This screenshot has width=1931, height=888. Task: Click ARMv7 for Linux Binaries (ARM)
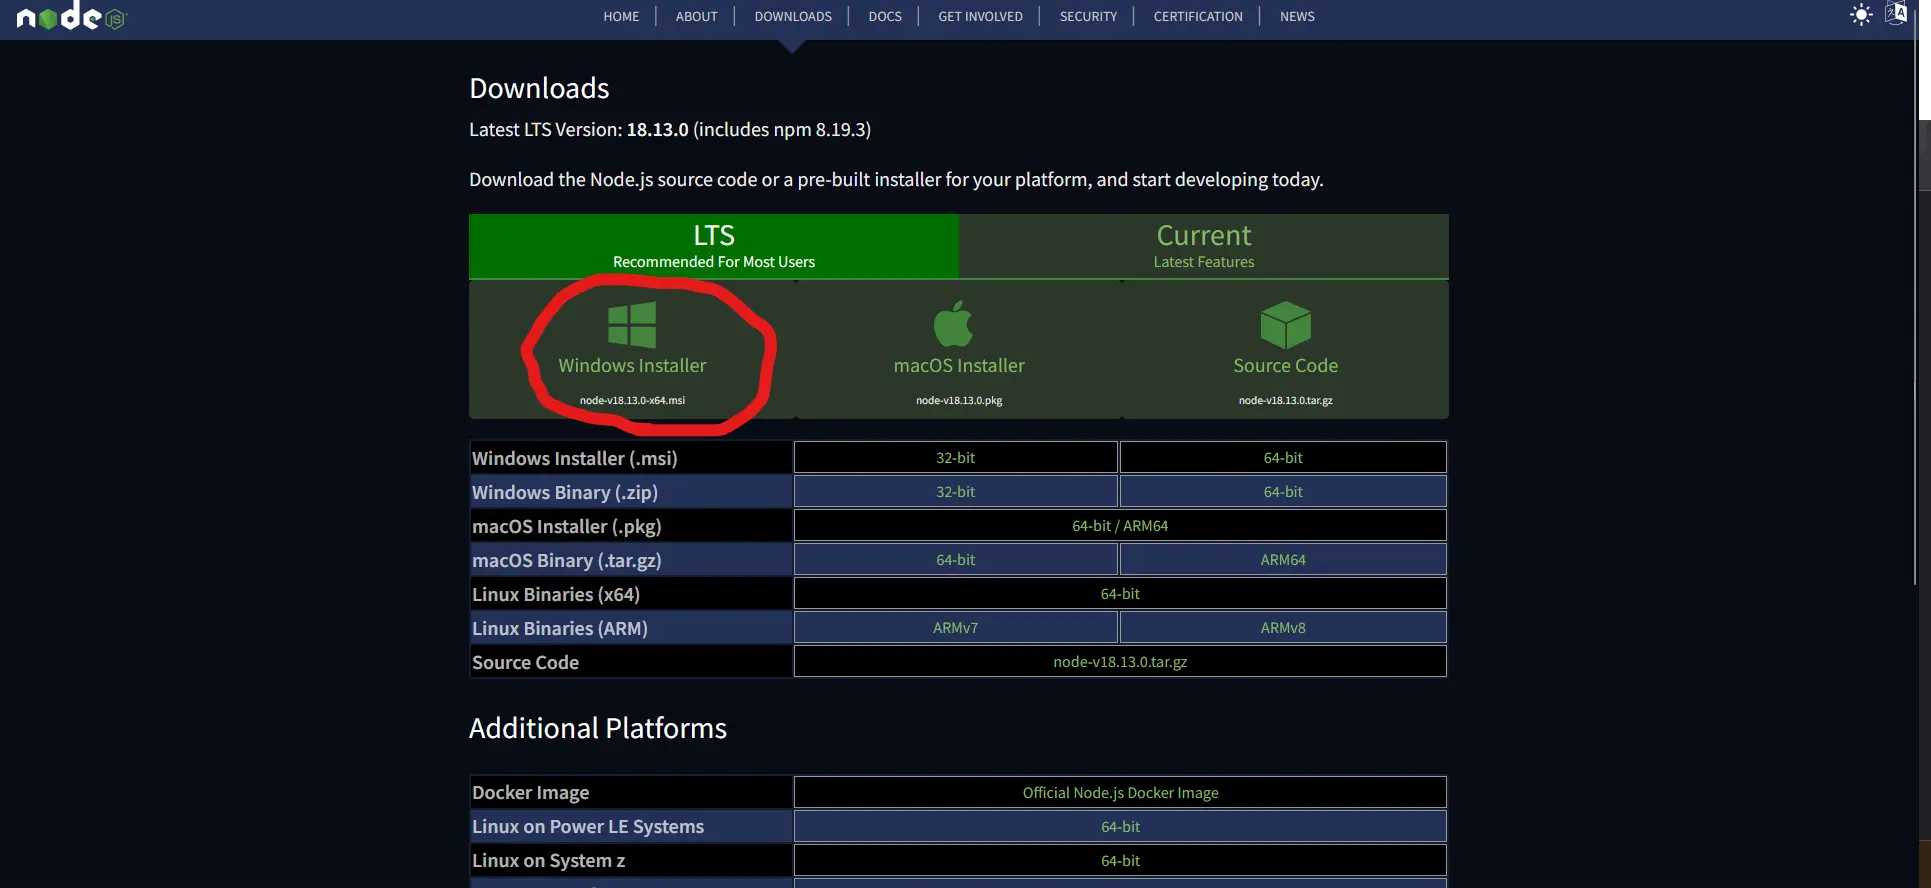pyautogui.click(x=955, y=627)
